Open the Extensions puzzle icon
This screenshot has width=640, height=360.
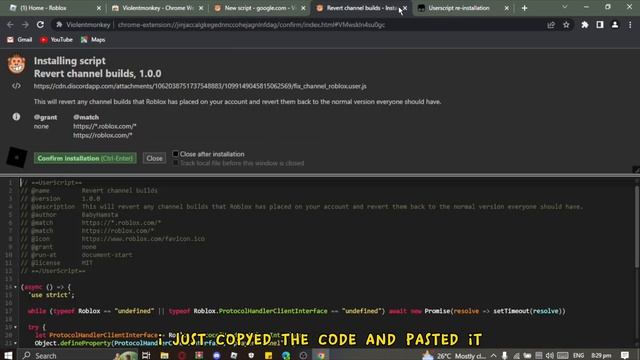pos(585,25)
